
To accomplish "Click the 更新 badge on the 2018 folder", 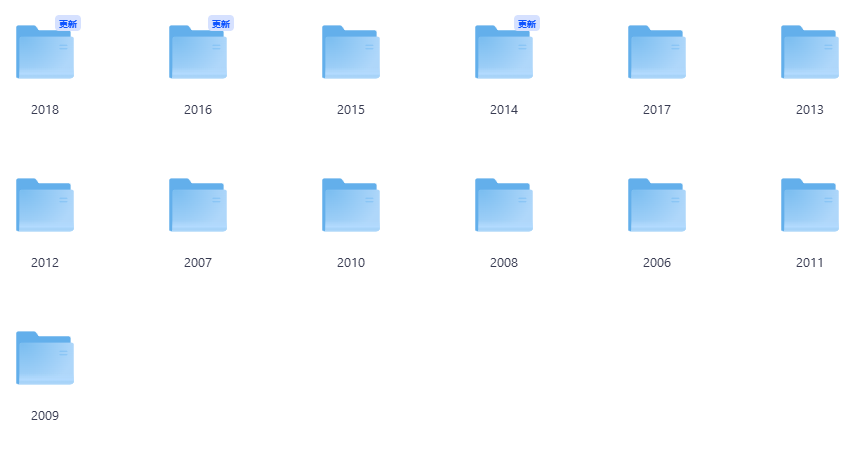I will click(x=68, y=24).
